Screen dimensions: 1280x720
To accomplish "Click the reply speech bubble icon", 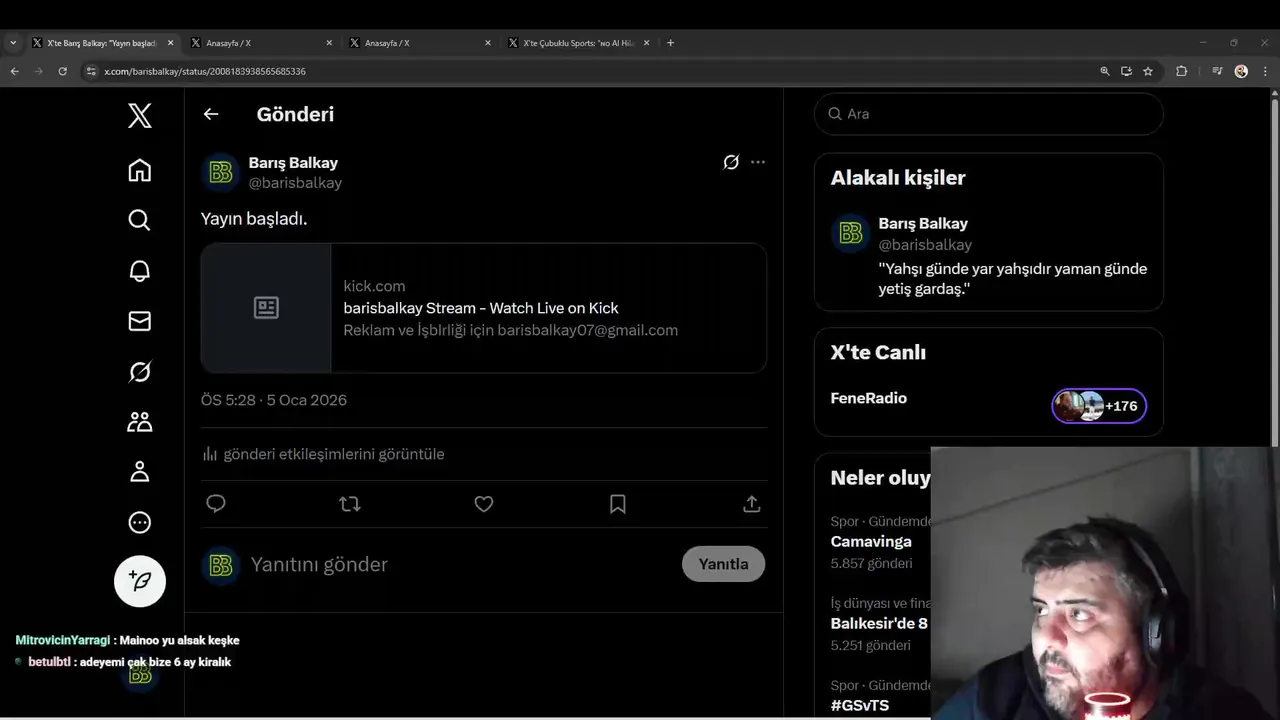I will [x=216, y=504].
